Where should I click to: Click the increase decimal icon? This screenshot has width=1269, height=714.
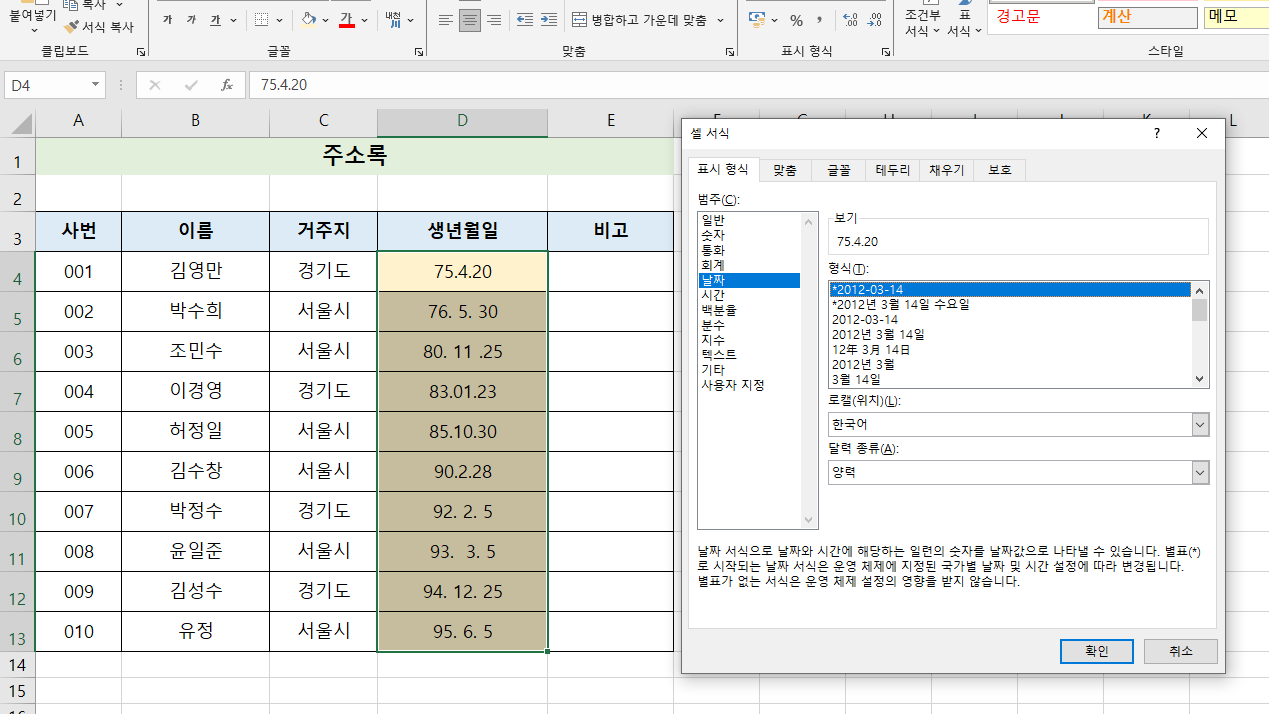[851, 20]
